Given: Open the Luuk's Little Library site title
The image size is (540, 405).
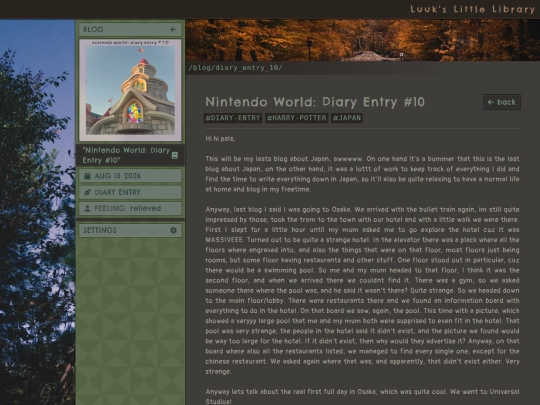Looking at the screenshot, I should tap(472, 9).
